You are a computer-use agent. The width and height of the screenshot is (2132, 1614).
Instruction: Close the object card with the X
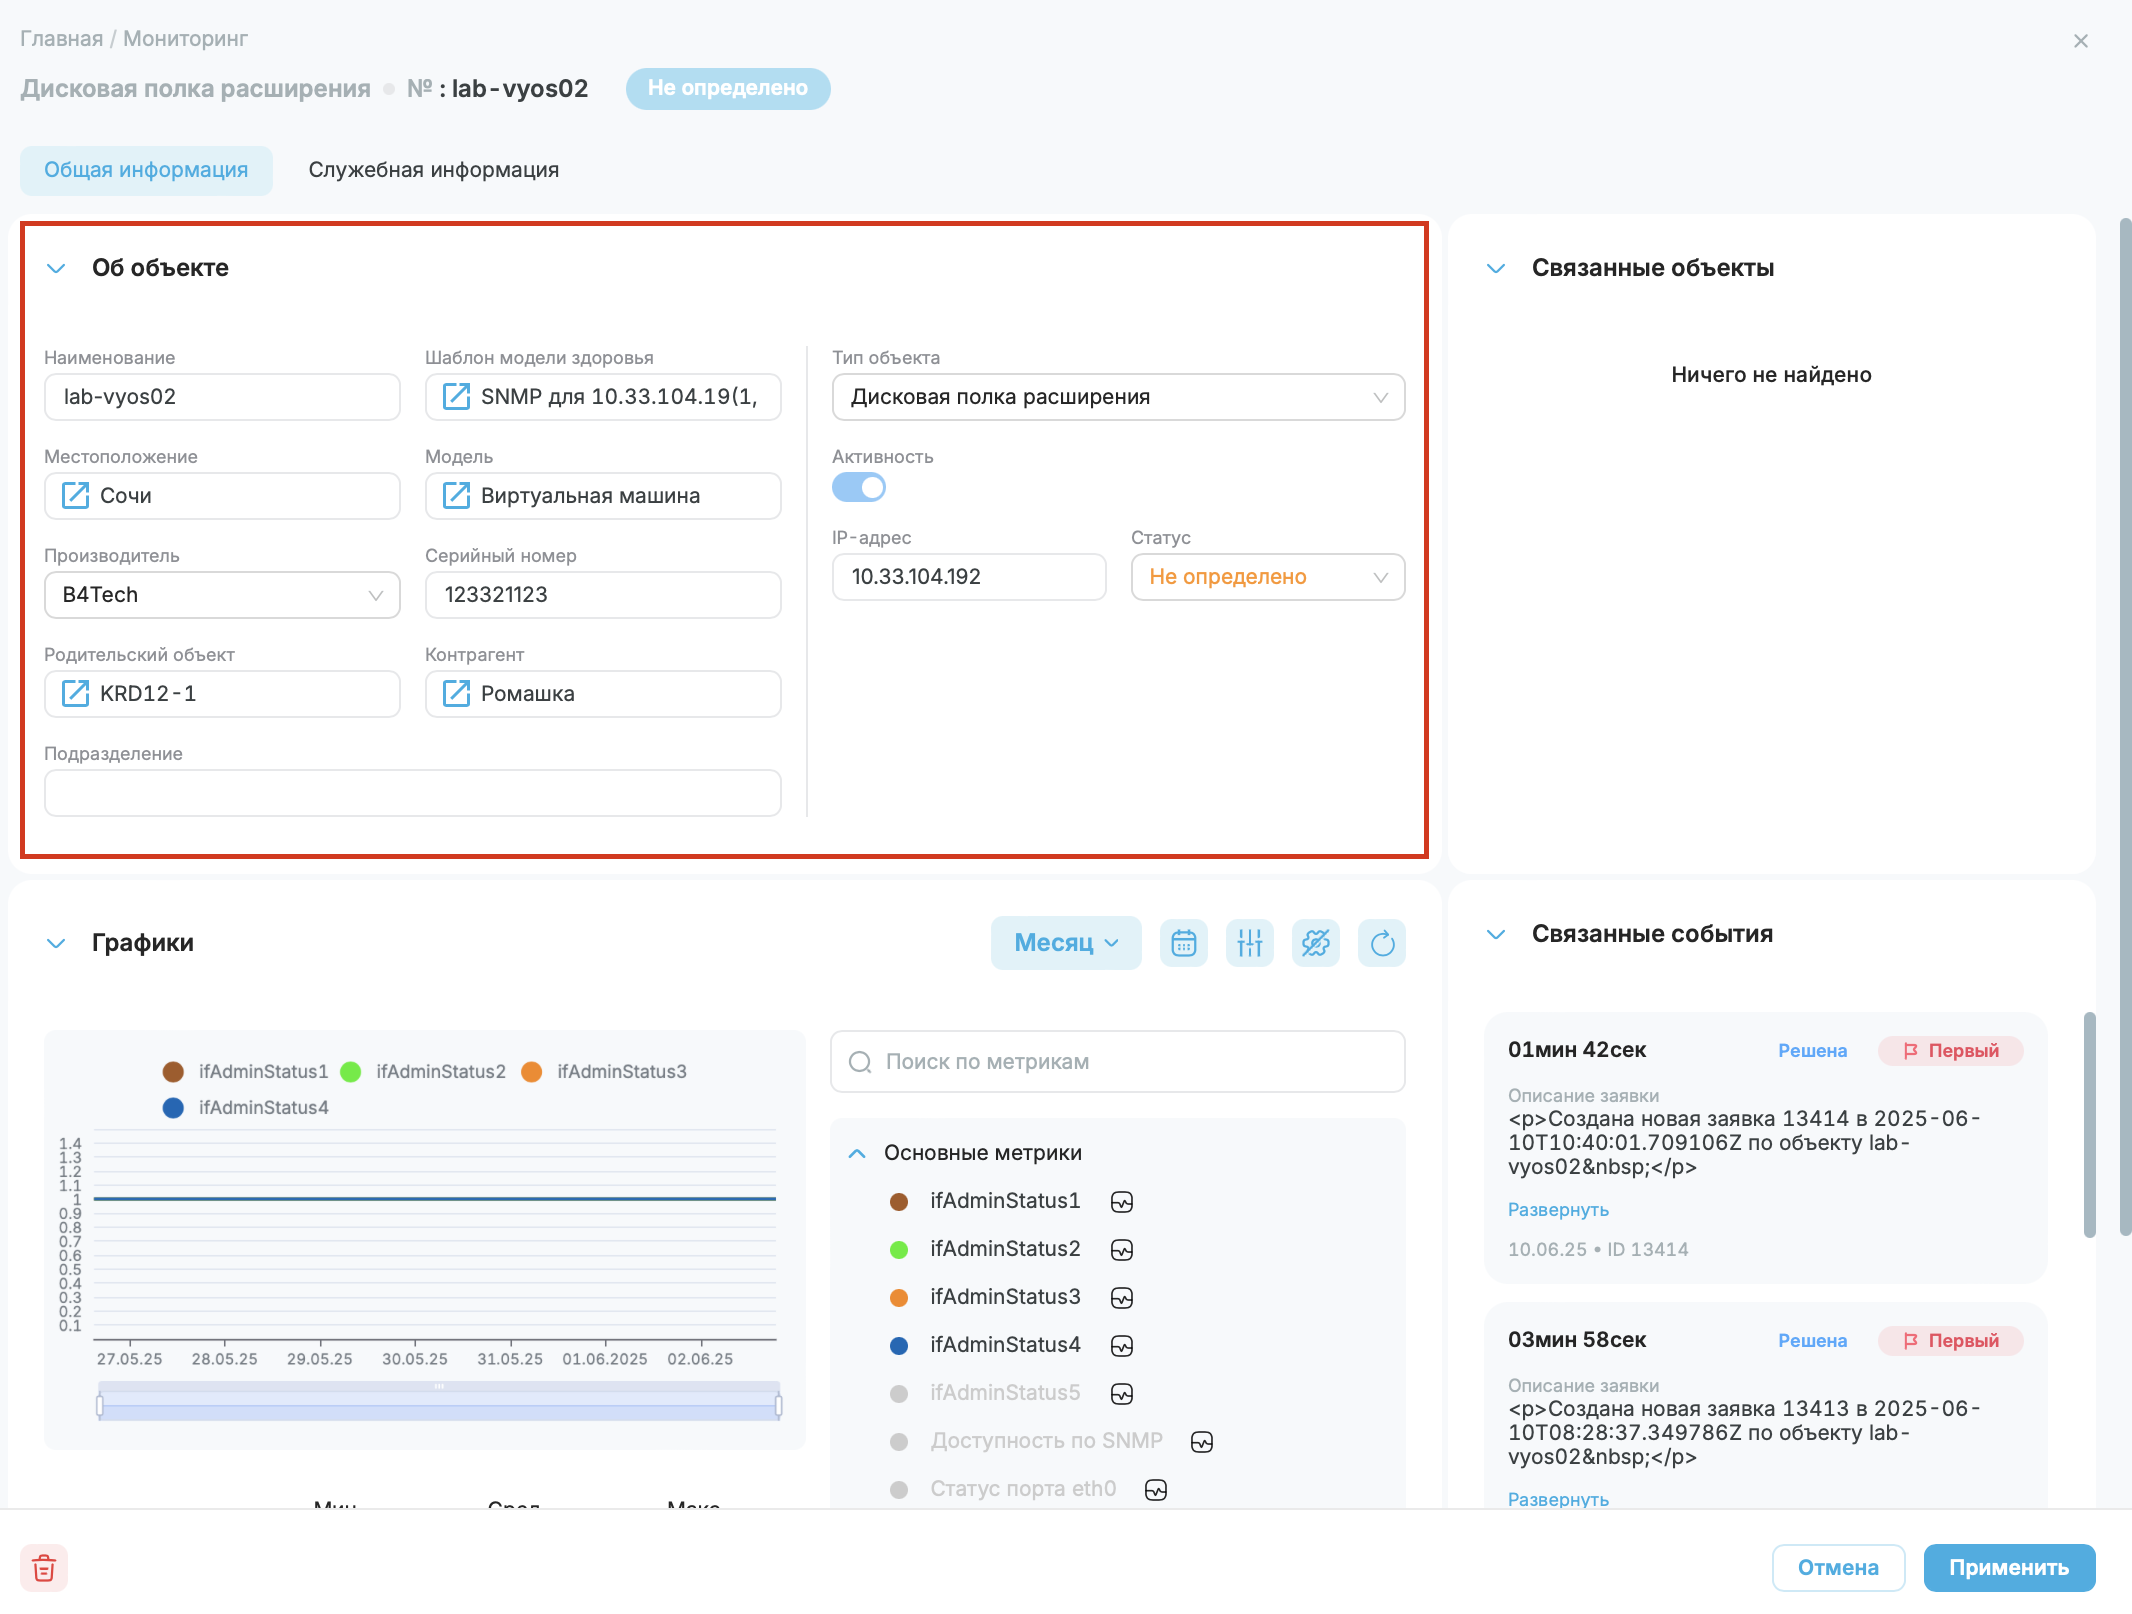[x=2081, y=41]
